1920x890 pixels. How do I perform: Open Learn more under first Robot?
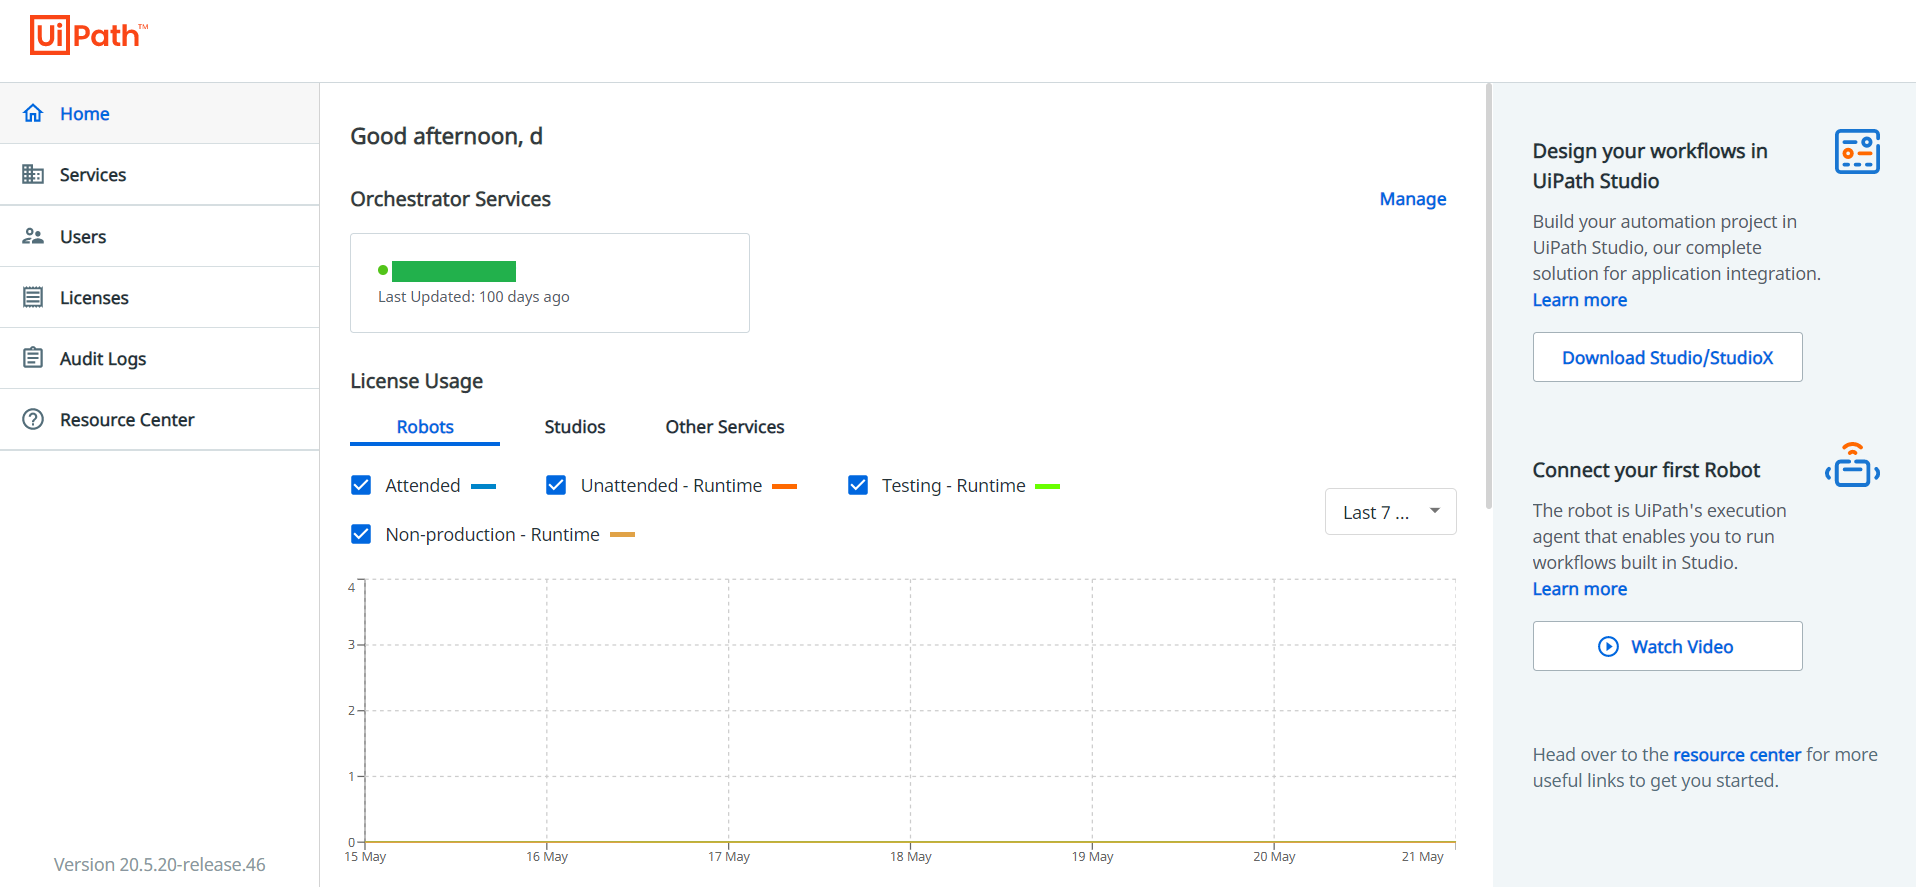(1580, 589)
